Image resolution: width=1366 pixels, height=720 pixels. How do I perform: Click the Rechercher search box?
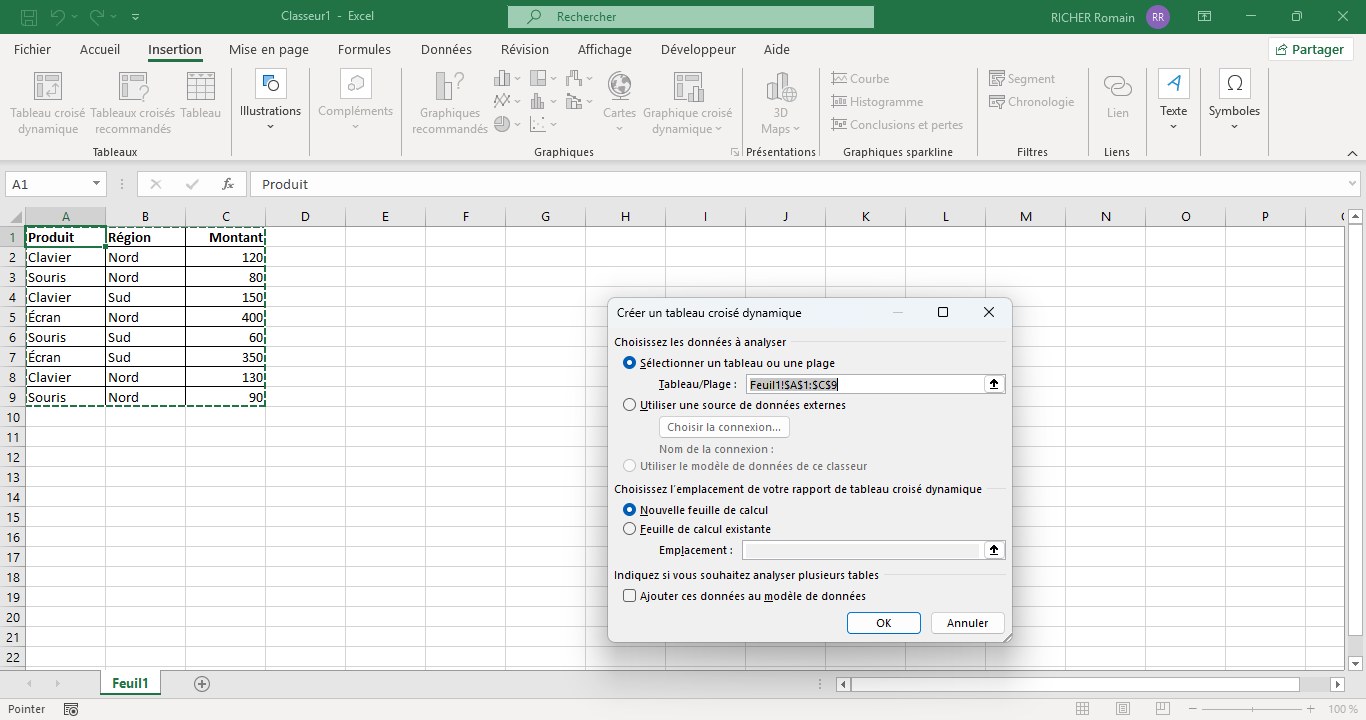point(690,17)
